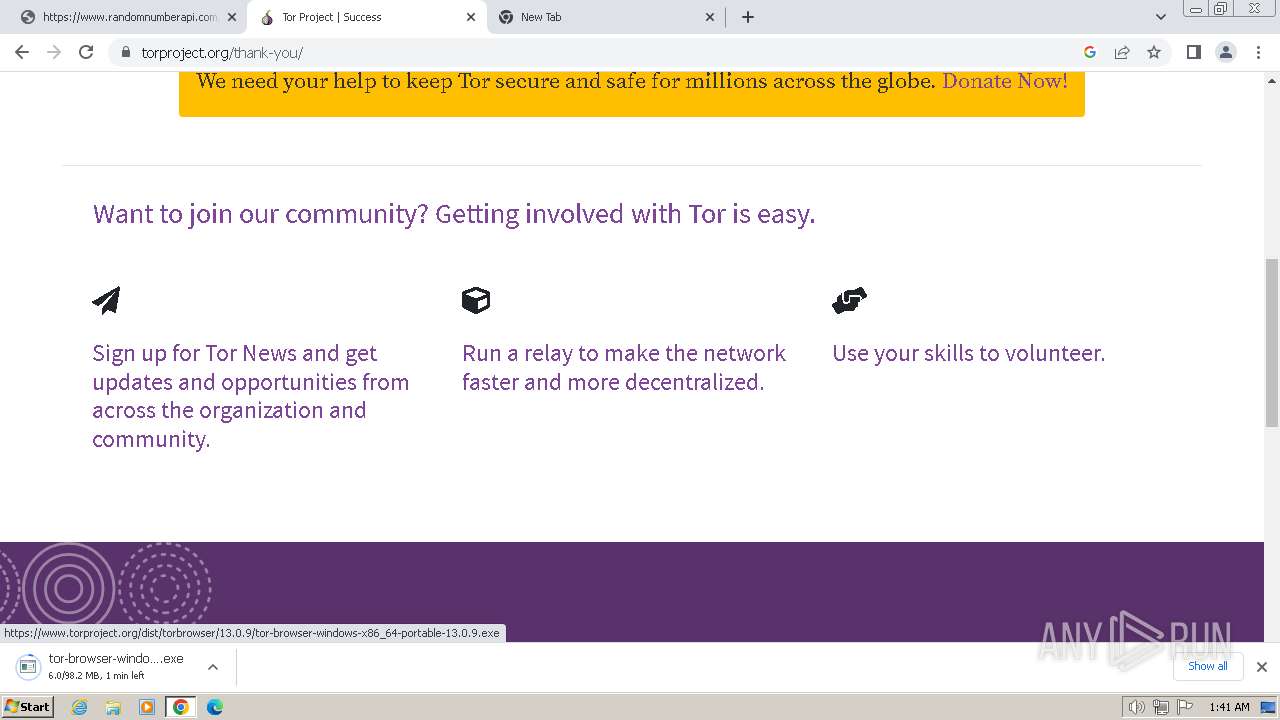Open Use your skills to volunteer link
The height and width of the screenshot is (720, 1280).
pyautogui.click(x=968, y=353)
